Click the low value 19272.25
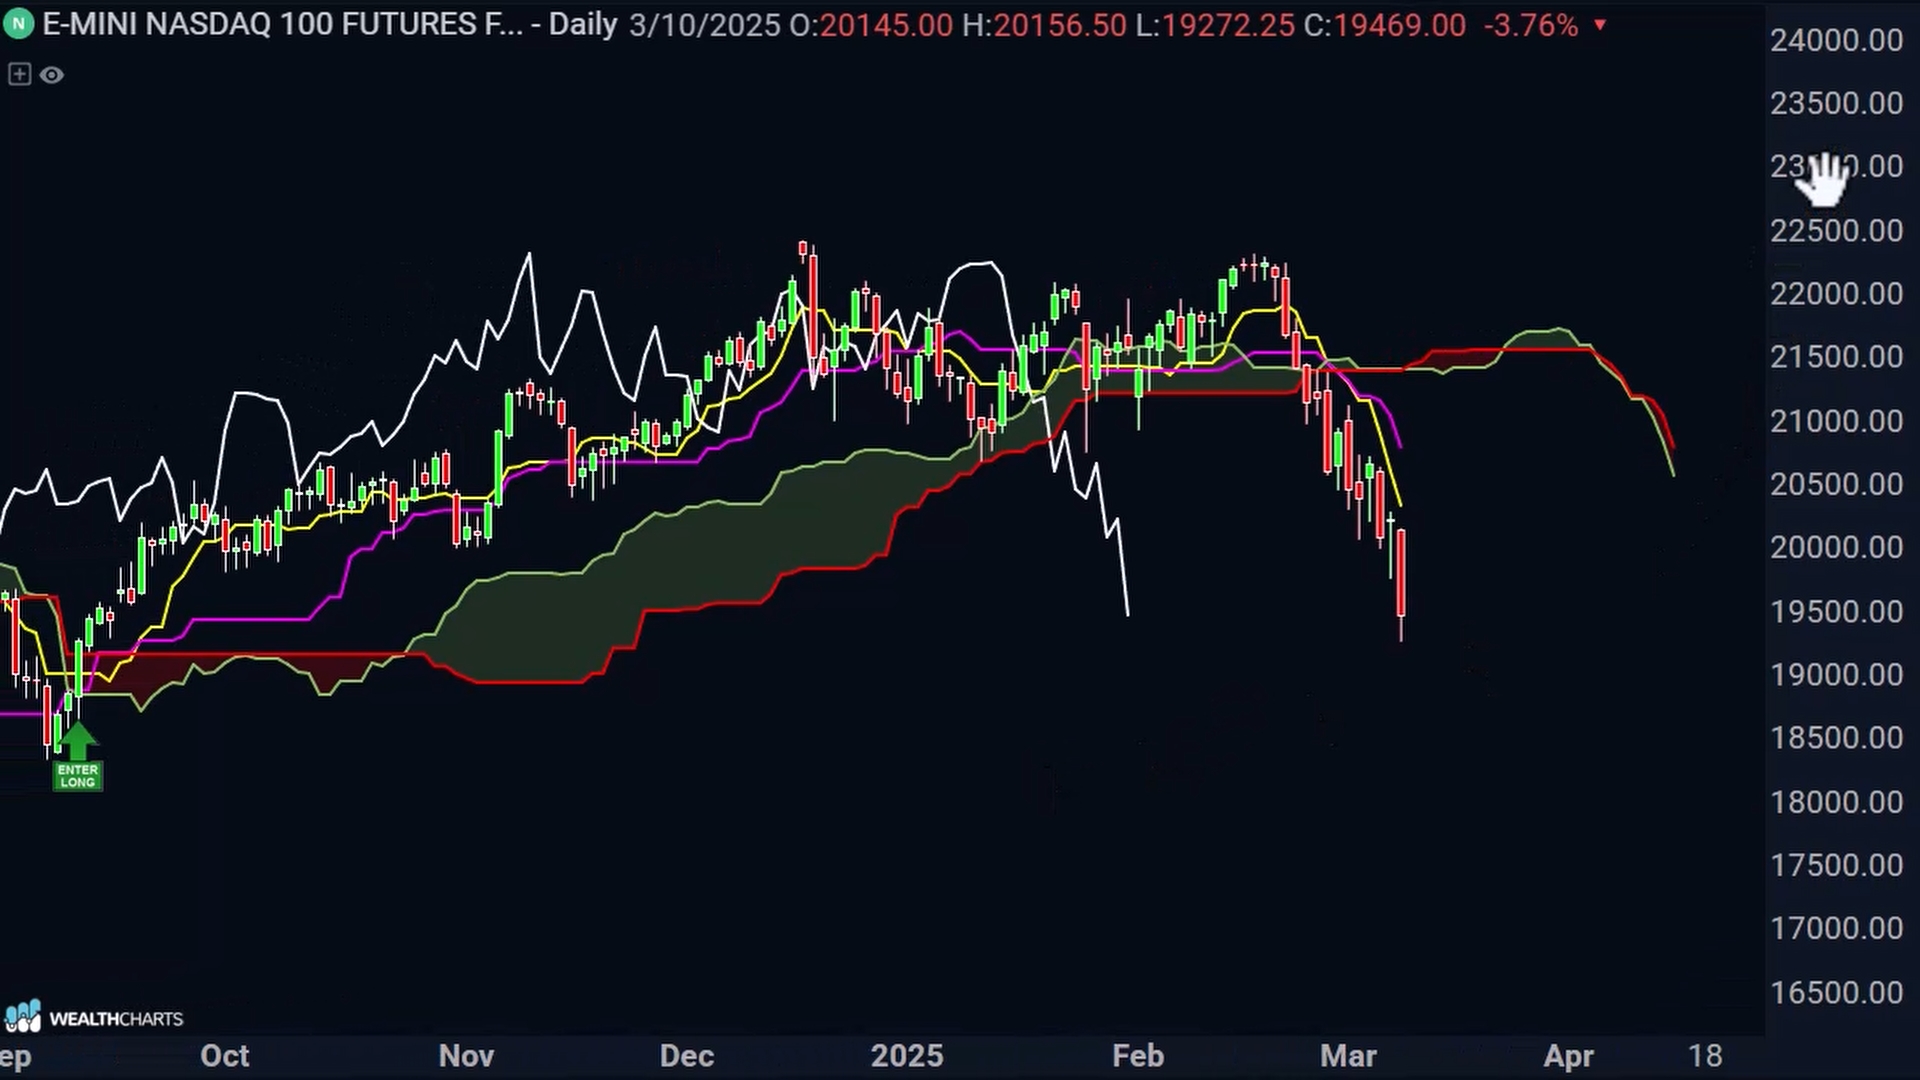The image size is (1920, 1080). coord(1228,25)
